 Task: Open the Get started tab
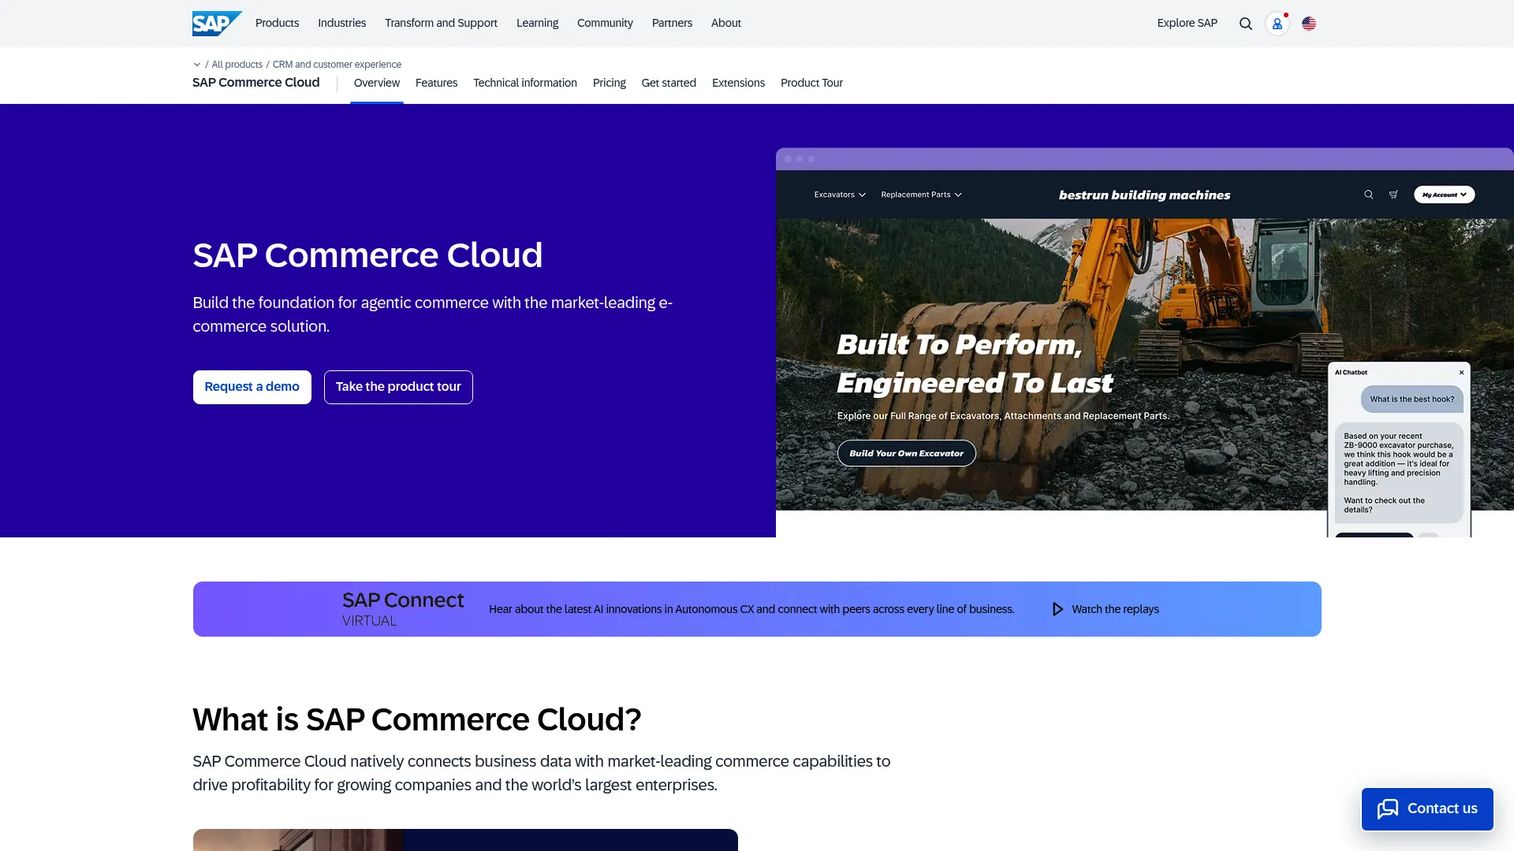(x=669, y=83)
